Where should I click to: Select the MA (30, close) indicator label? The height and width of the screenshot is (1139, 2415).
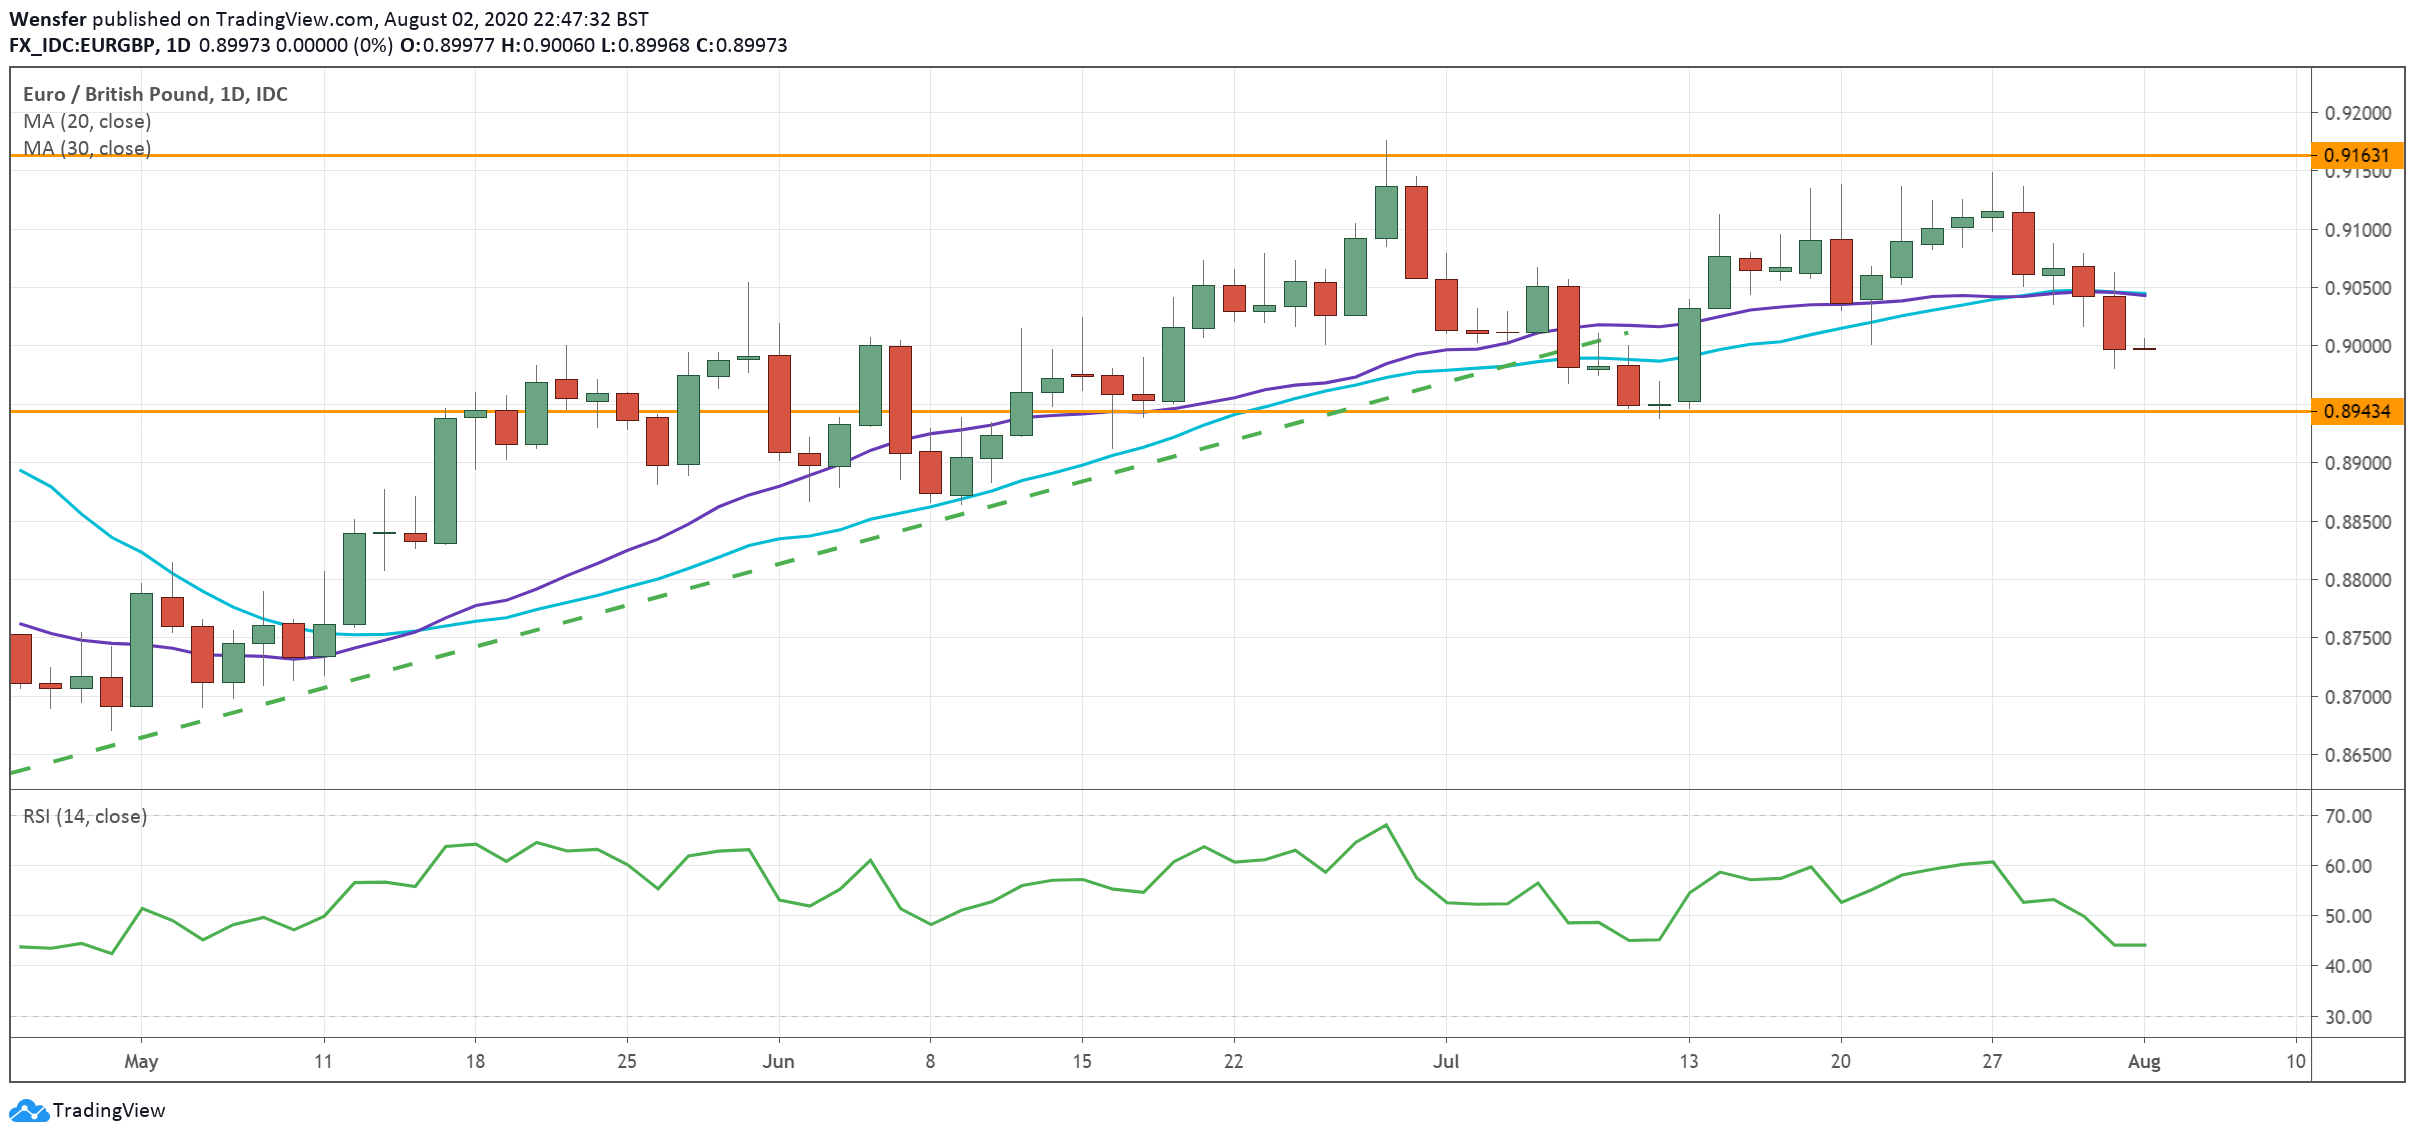coord(85,150)
